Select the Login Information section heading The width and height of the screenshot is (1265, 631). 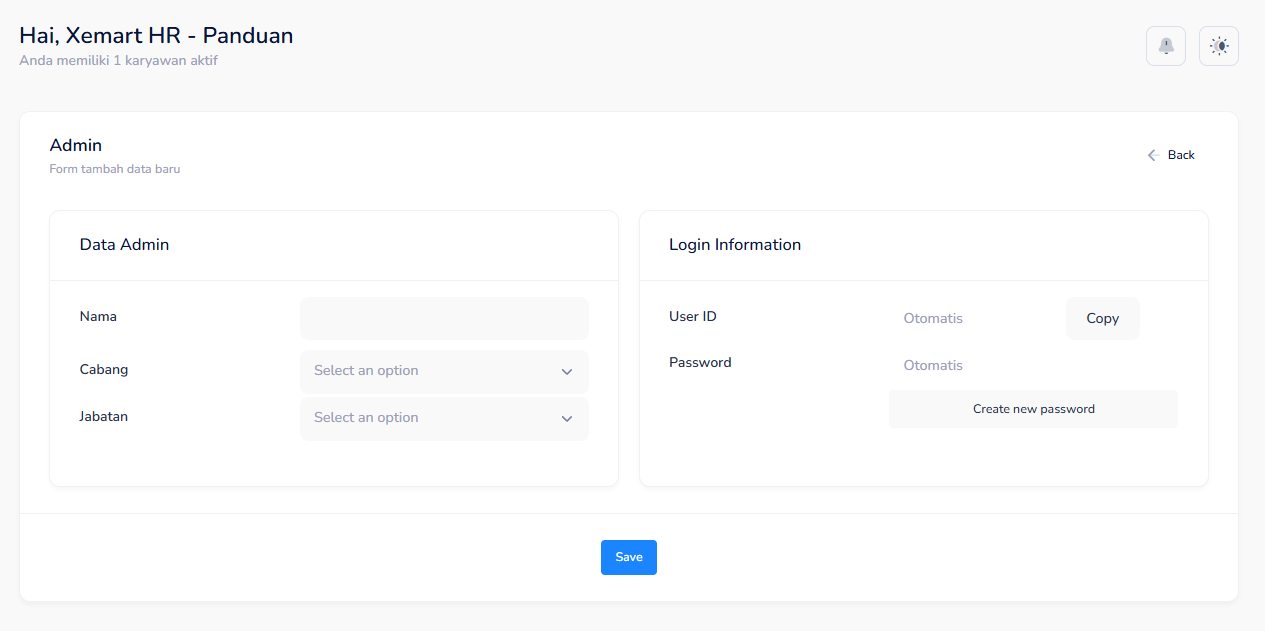[x=735, y=245]
